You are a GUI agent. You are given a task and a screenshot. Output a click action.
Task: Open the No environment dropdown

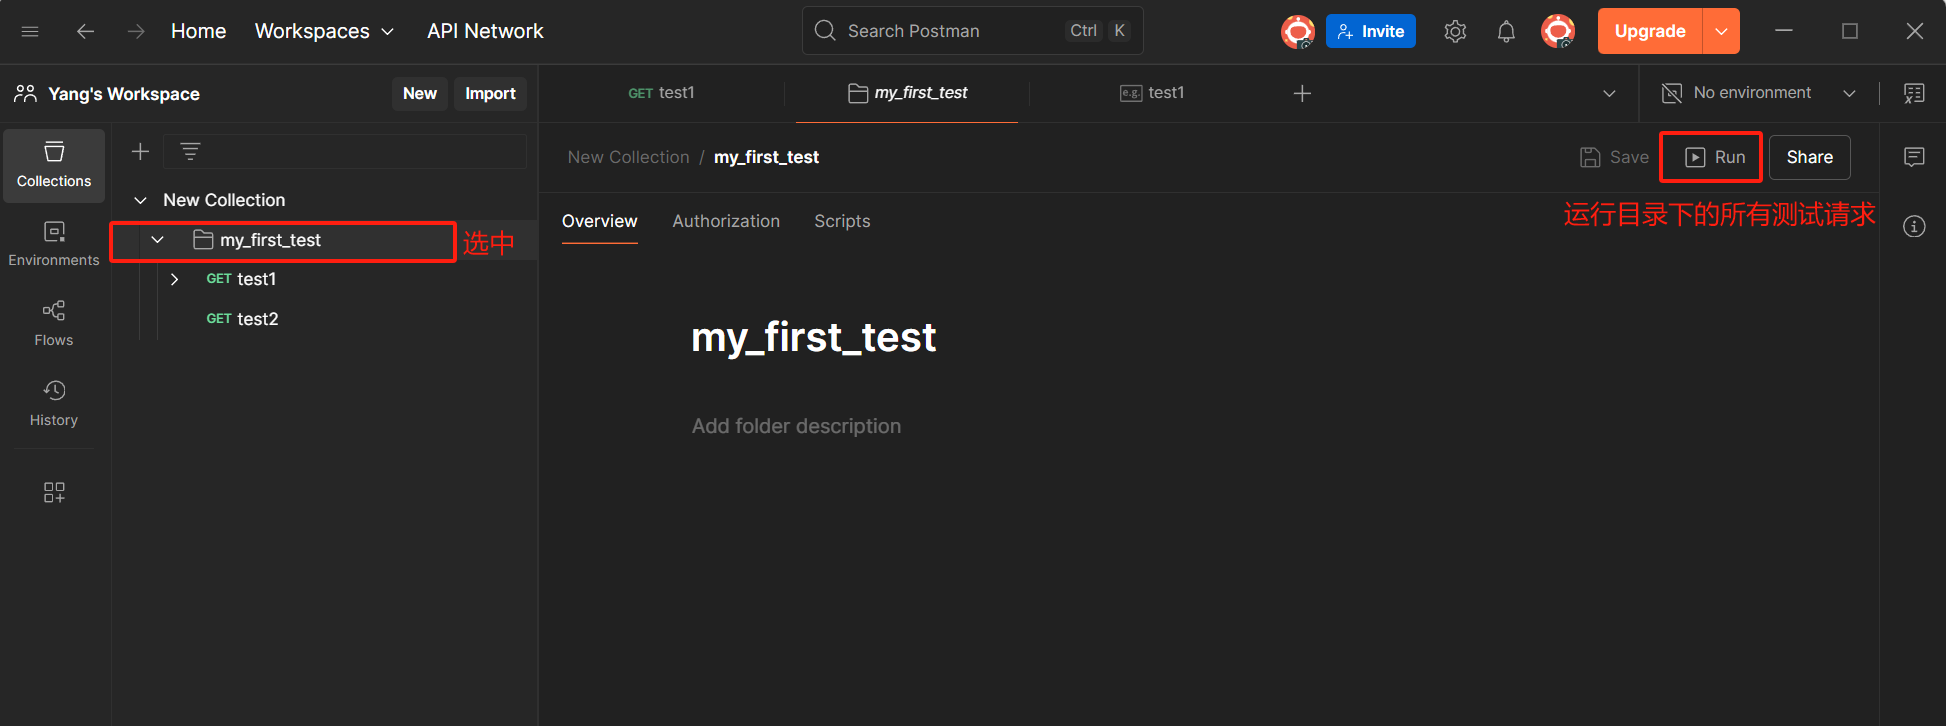[x=1759, y=93]
